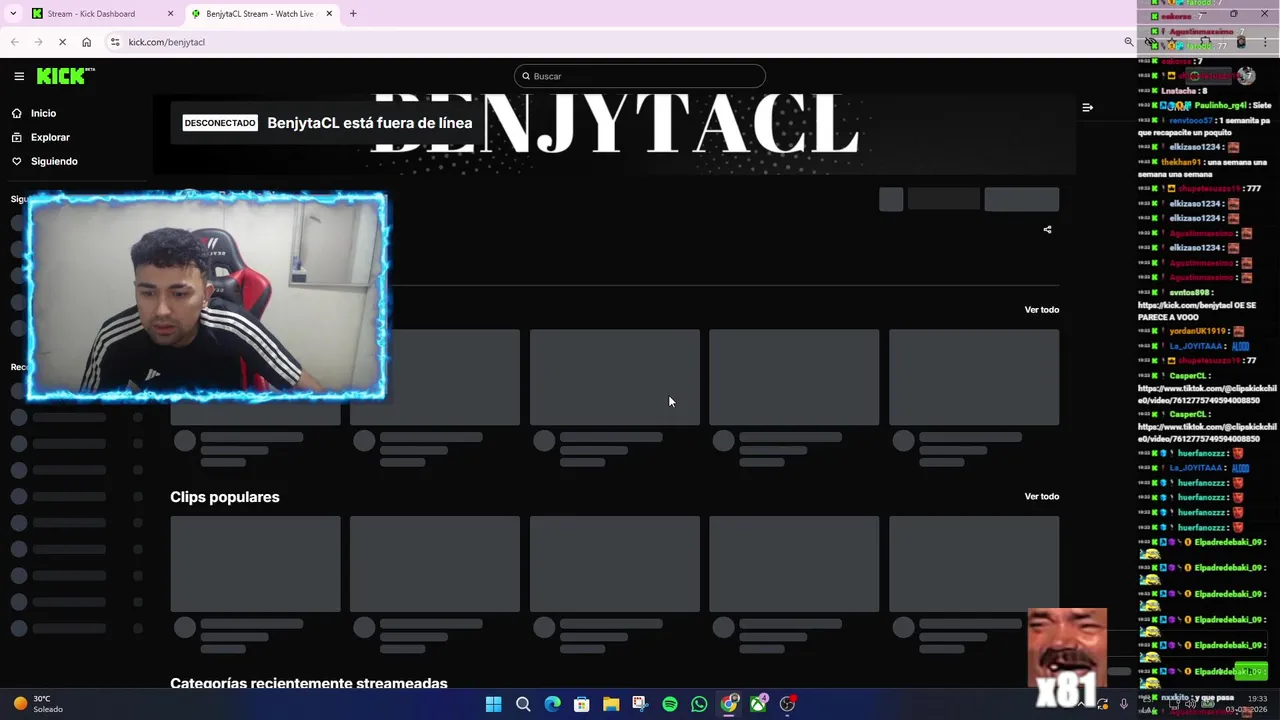Open Spotify from the taskbar

coord(670,704)
